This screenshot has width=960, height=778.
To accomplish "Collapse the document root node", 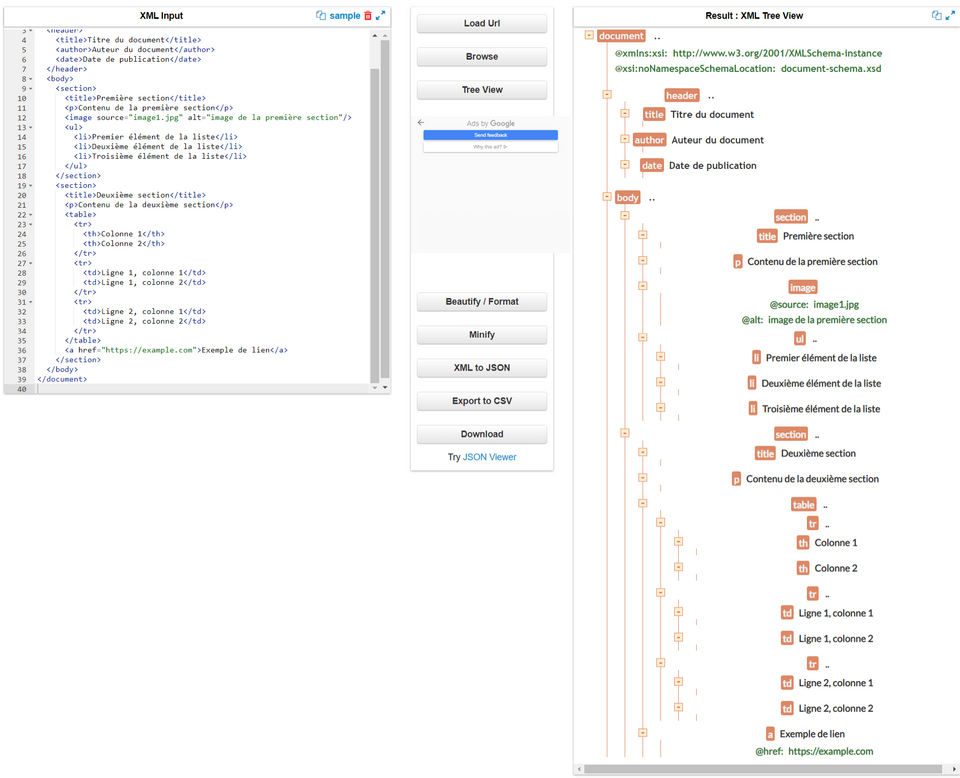I will click(x=589, y=35).
